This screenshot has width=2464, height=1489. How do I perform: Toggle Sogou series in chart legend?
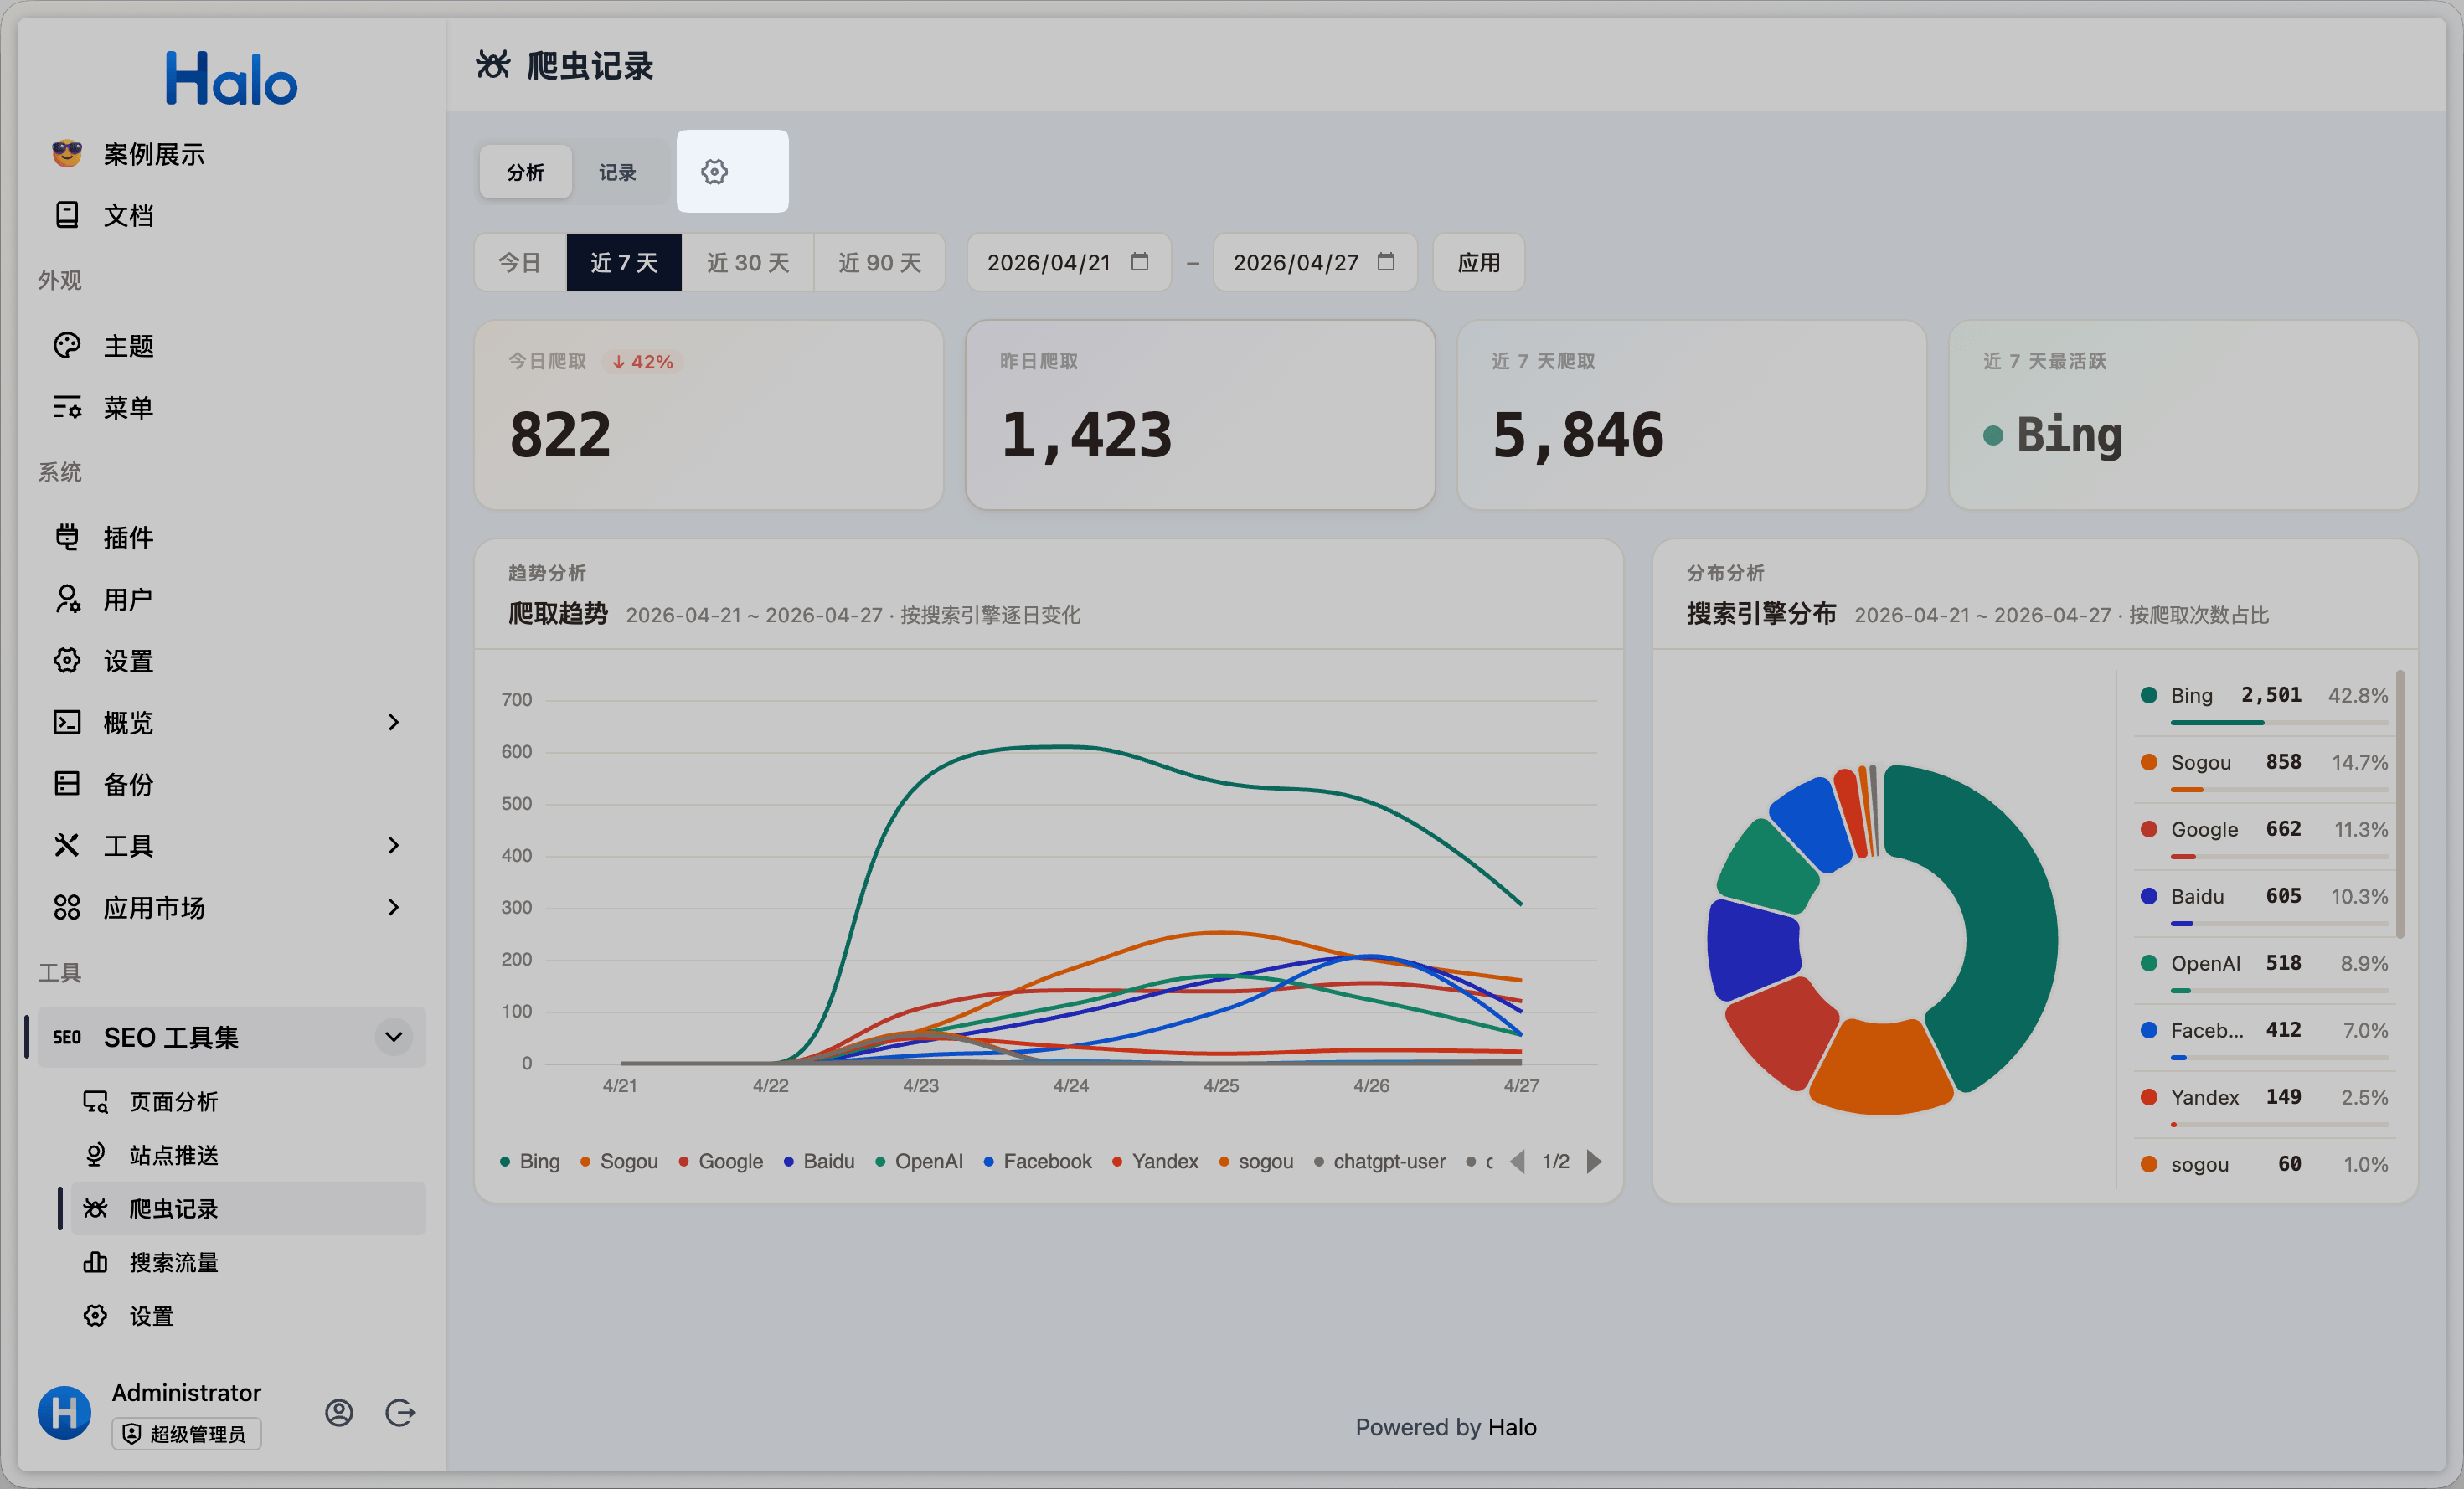tap(619, 1161)
